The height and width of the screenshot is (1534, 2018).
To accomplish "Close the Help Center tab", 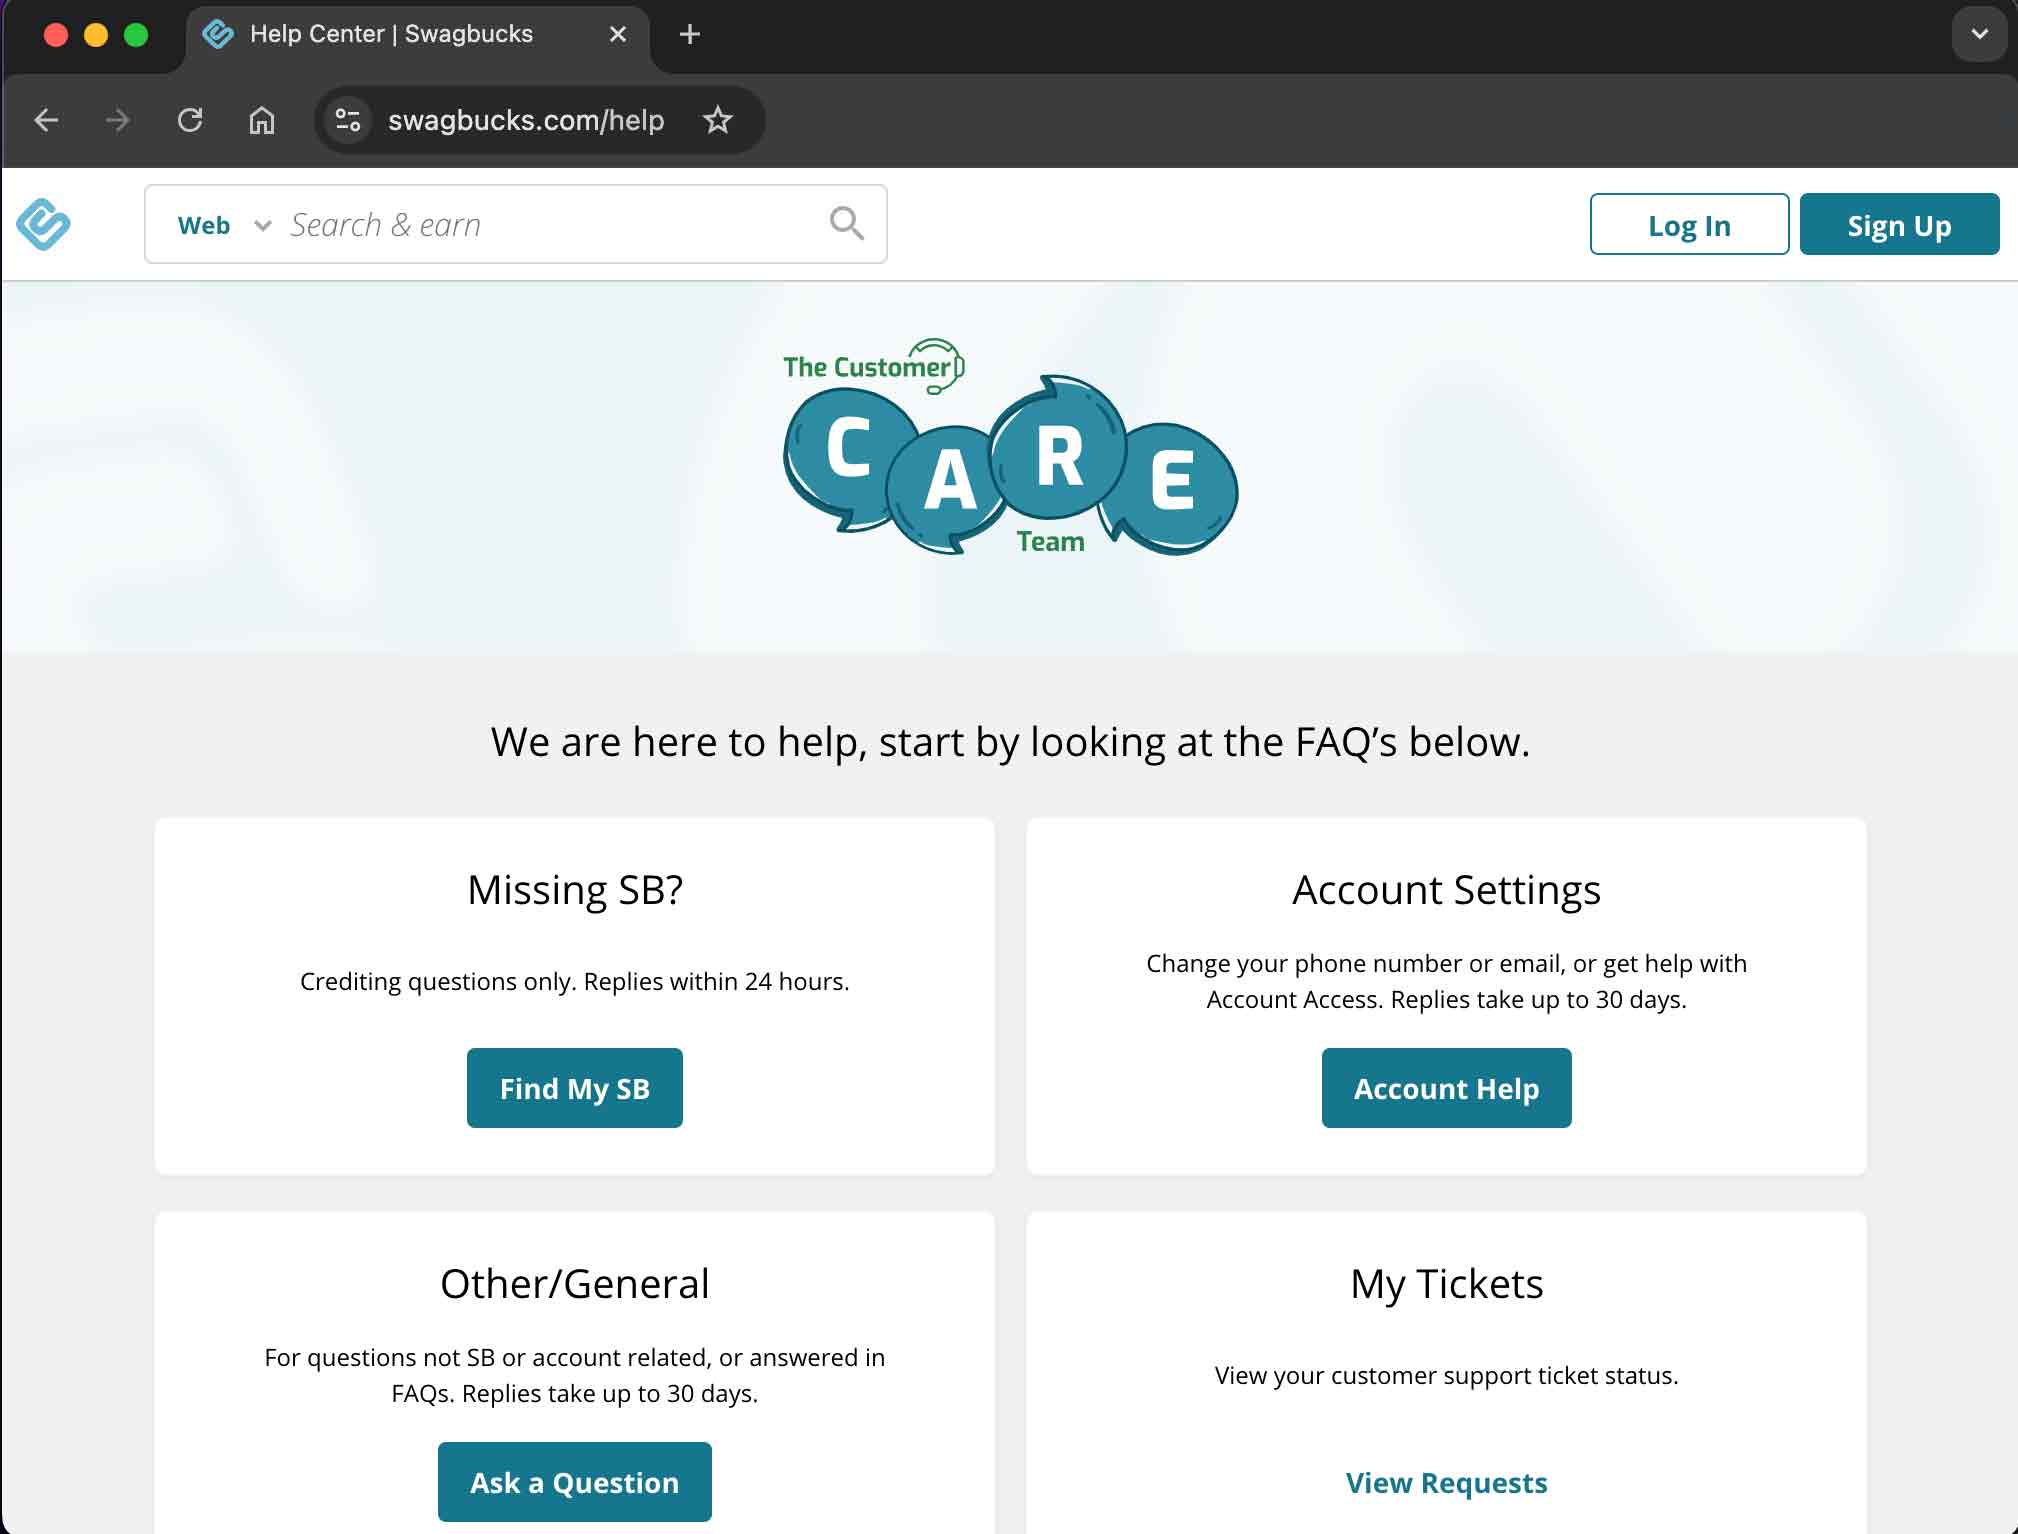I will (618, 34).
